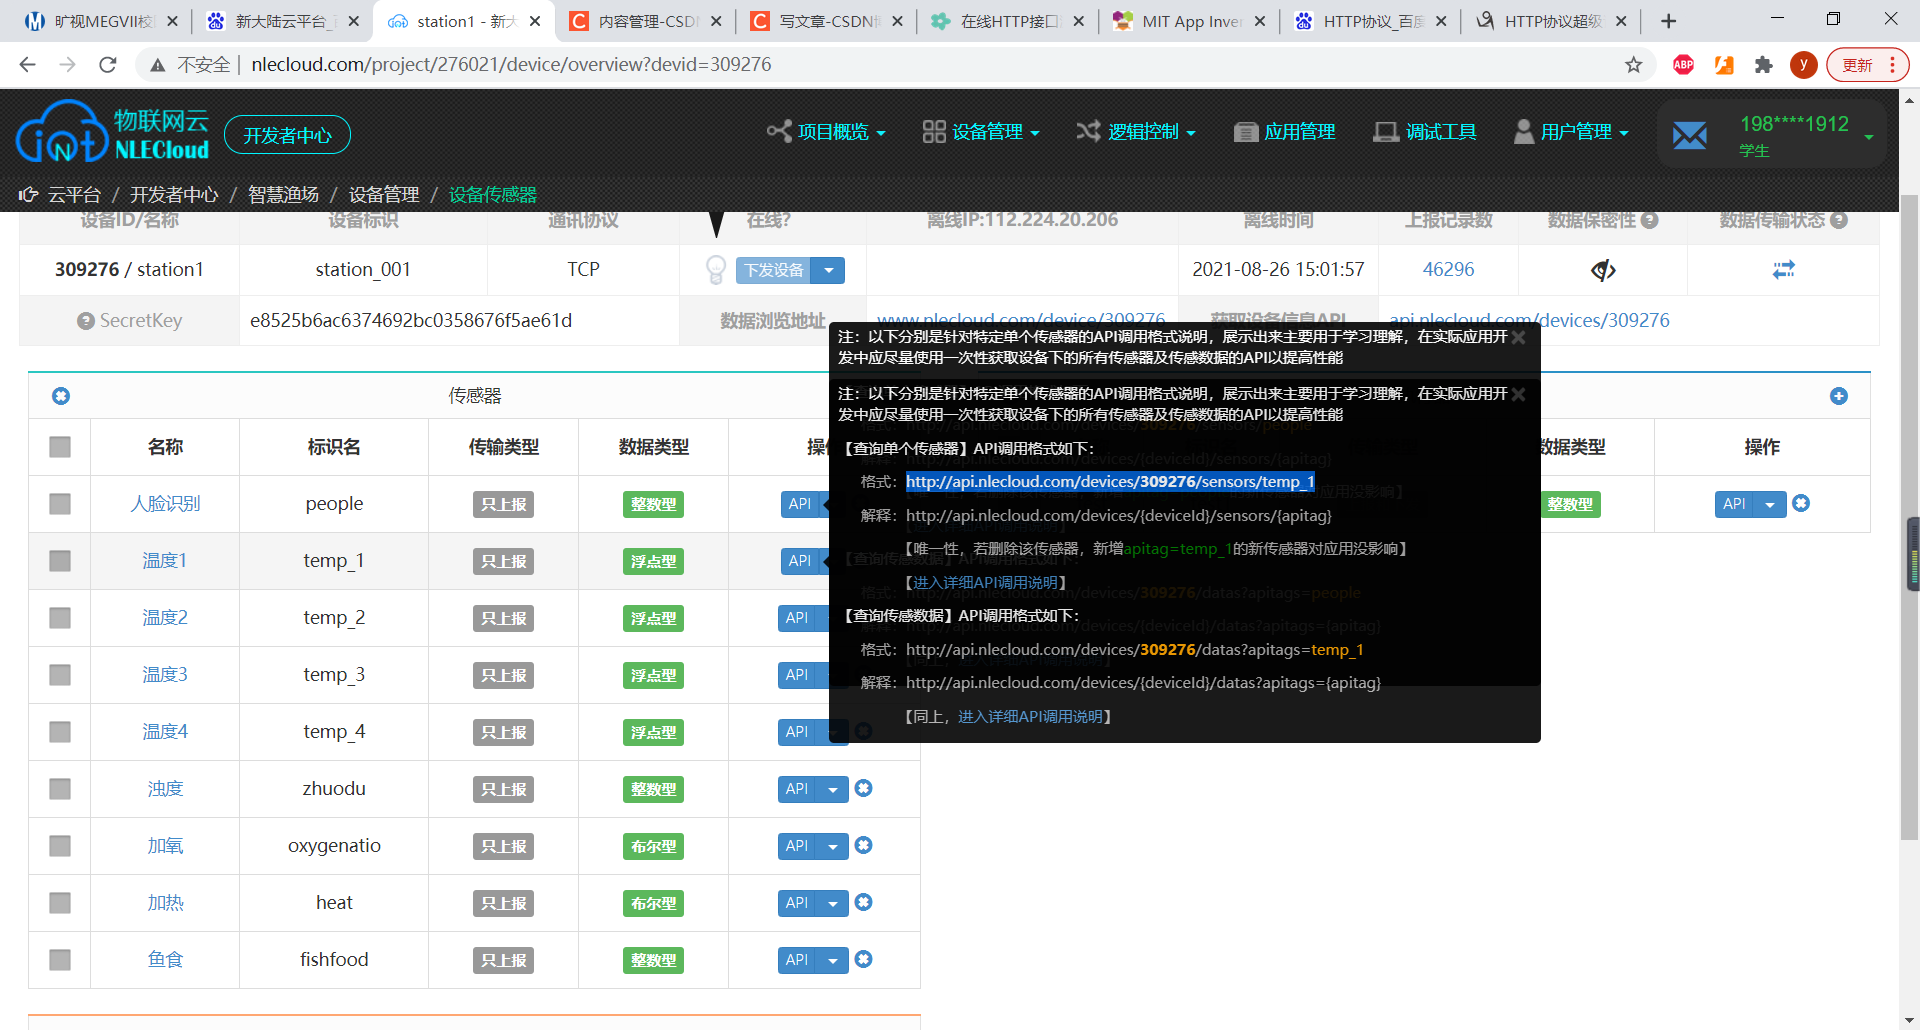Expand API dropdown in oxygenatio row
Image resolution: width=1920 pixels, height=1030 pixels.
833,846
